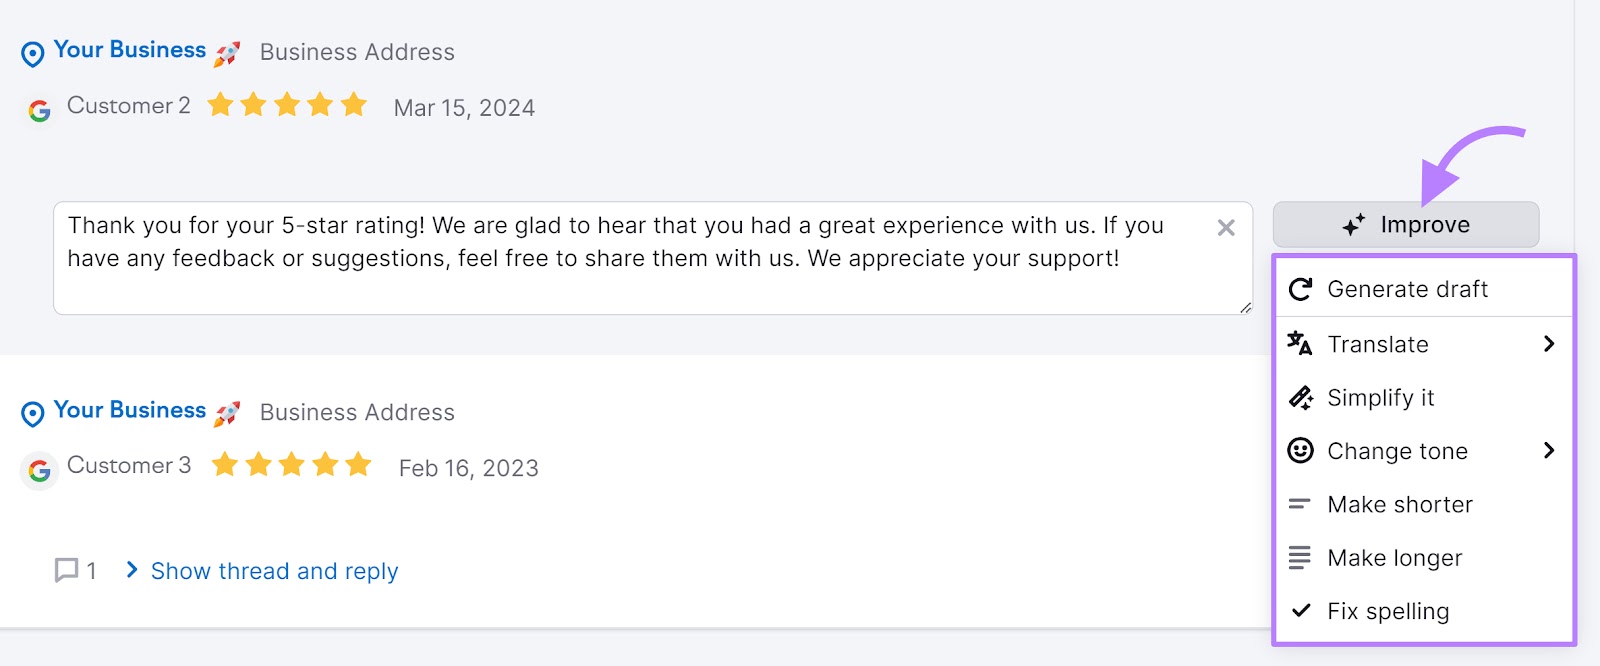Select Generate draft from the menu
The height and width of the screenshot is (666, 1600).
1406,288
